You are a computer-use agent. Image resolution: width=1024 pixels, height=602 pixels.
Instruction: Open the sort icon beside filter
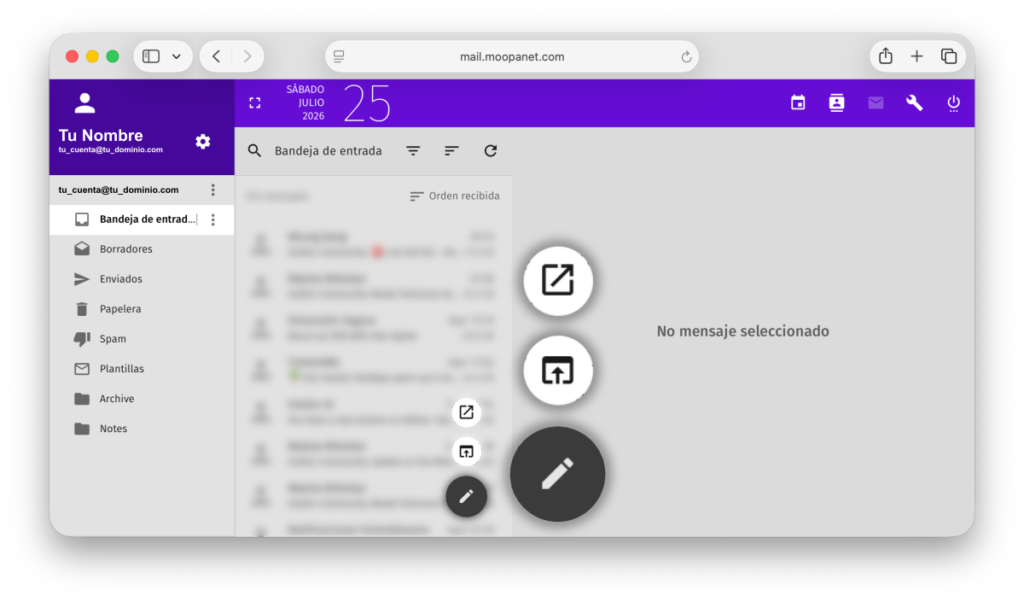click(x=451, y=151)
